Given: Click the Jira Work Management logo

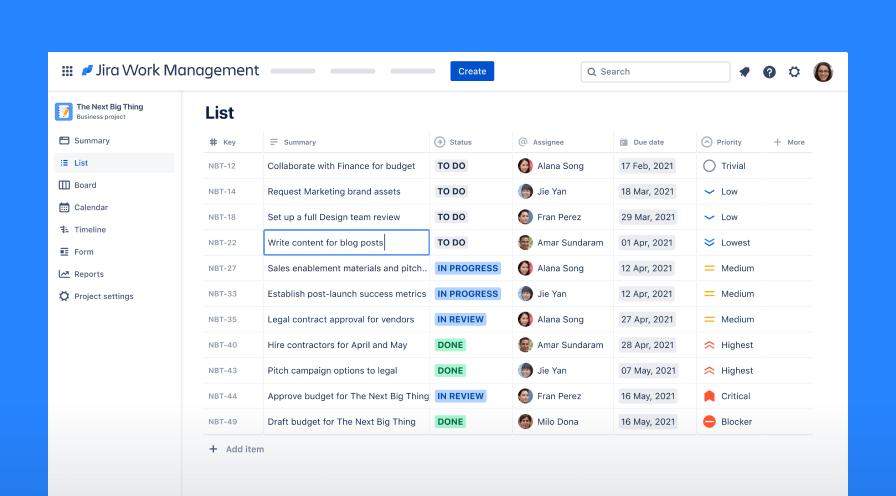Looking at the screenshot, I should pos(170,71).
